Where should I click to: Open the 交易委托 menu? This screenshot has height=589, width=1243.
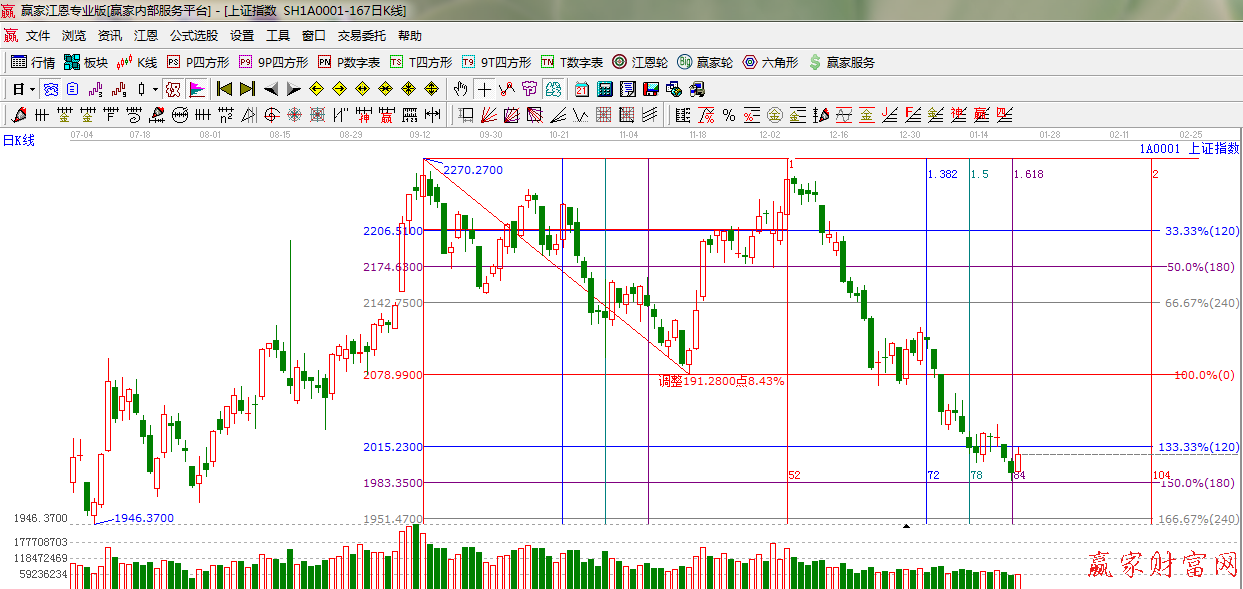(361, 35)
